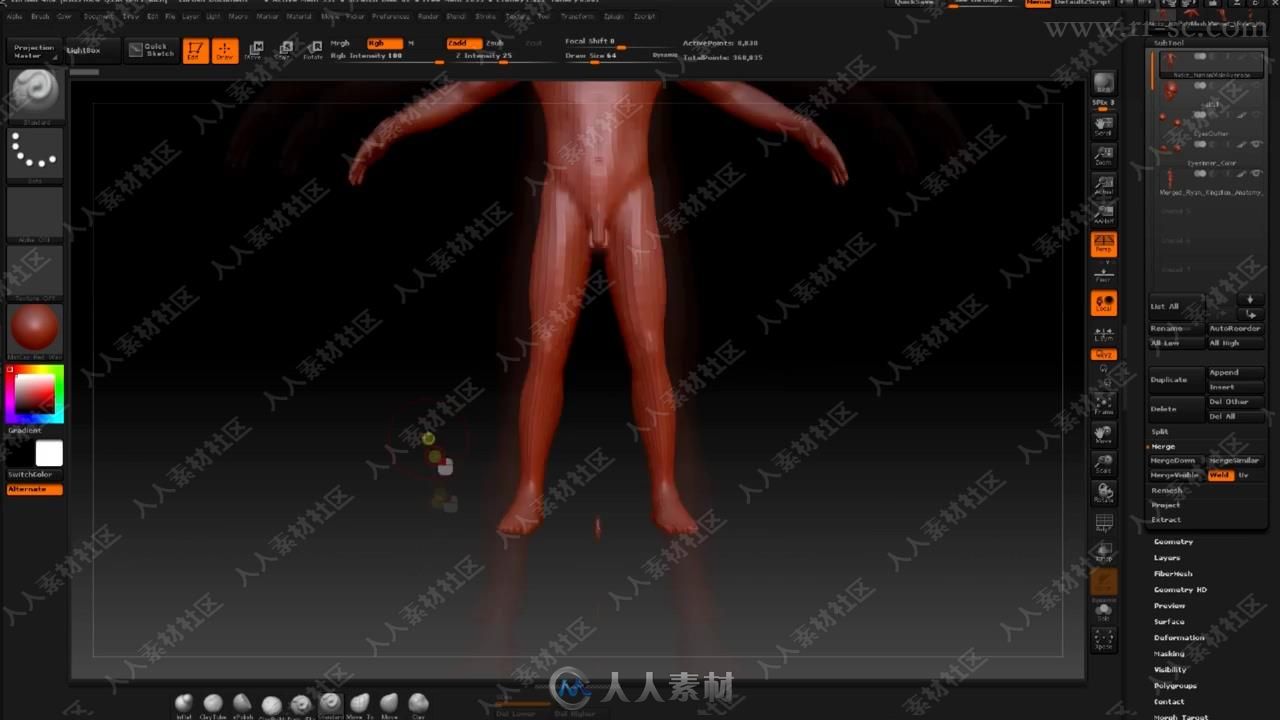Screen dimensions: 1280x720
Task: Click the Move view icon in right shelf
Action: pyautogui.click(x=1104, y=433)
